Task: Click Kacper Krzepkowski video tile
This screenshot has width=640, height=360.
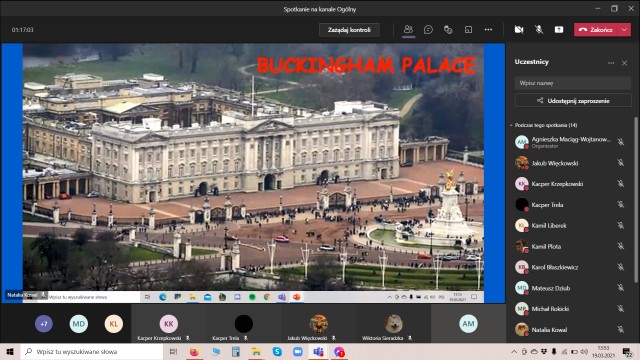Action: 168,323
